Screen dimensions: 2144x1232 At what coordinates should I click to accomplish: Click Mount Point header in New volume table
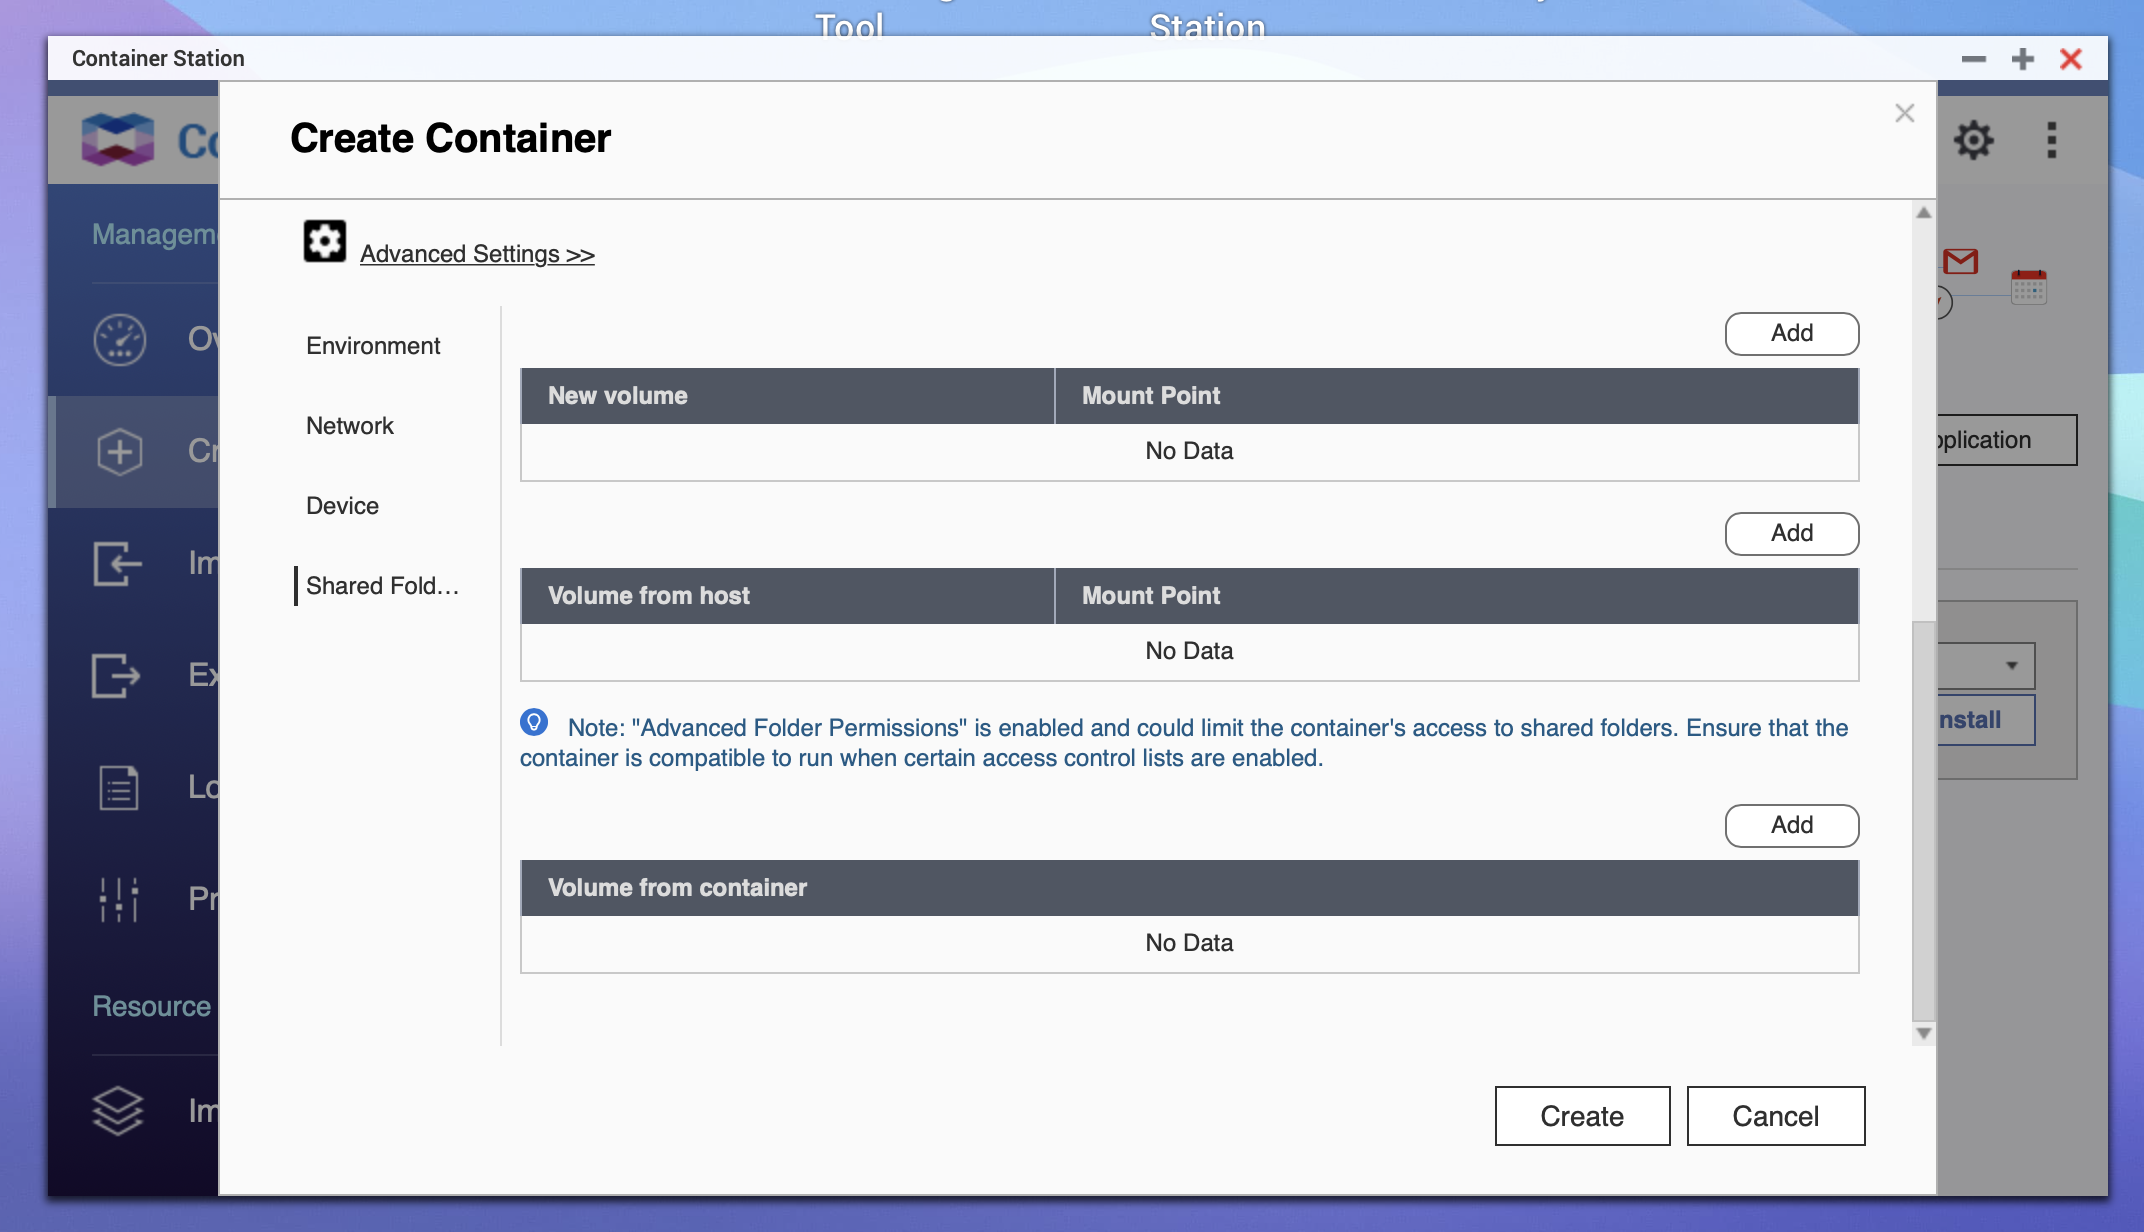tap(1457, 396)
